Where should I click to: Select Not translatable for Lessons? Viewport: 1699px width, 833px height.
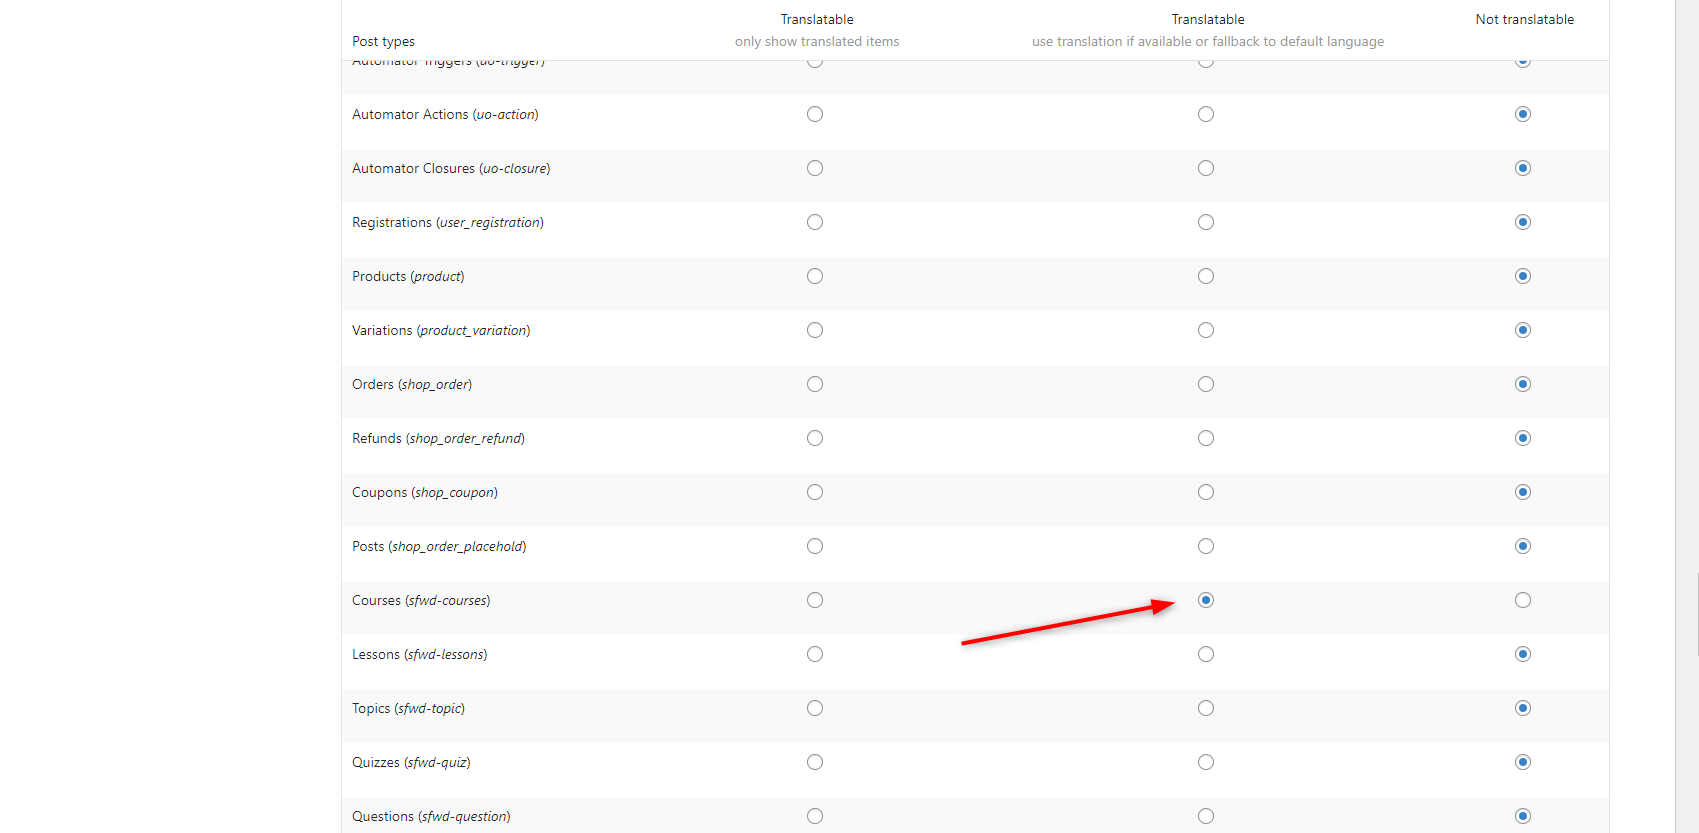[x=1523, y=654]
